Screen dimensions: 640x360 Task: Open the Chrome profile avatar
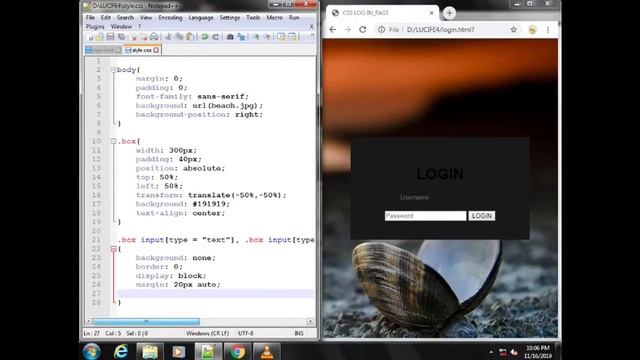(532, 29)
